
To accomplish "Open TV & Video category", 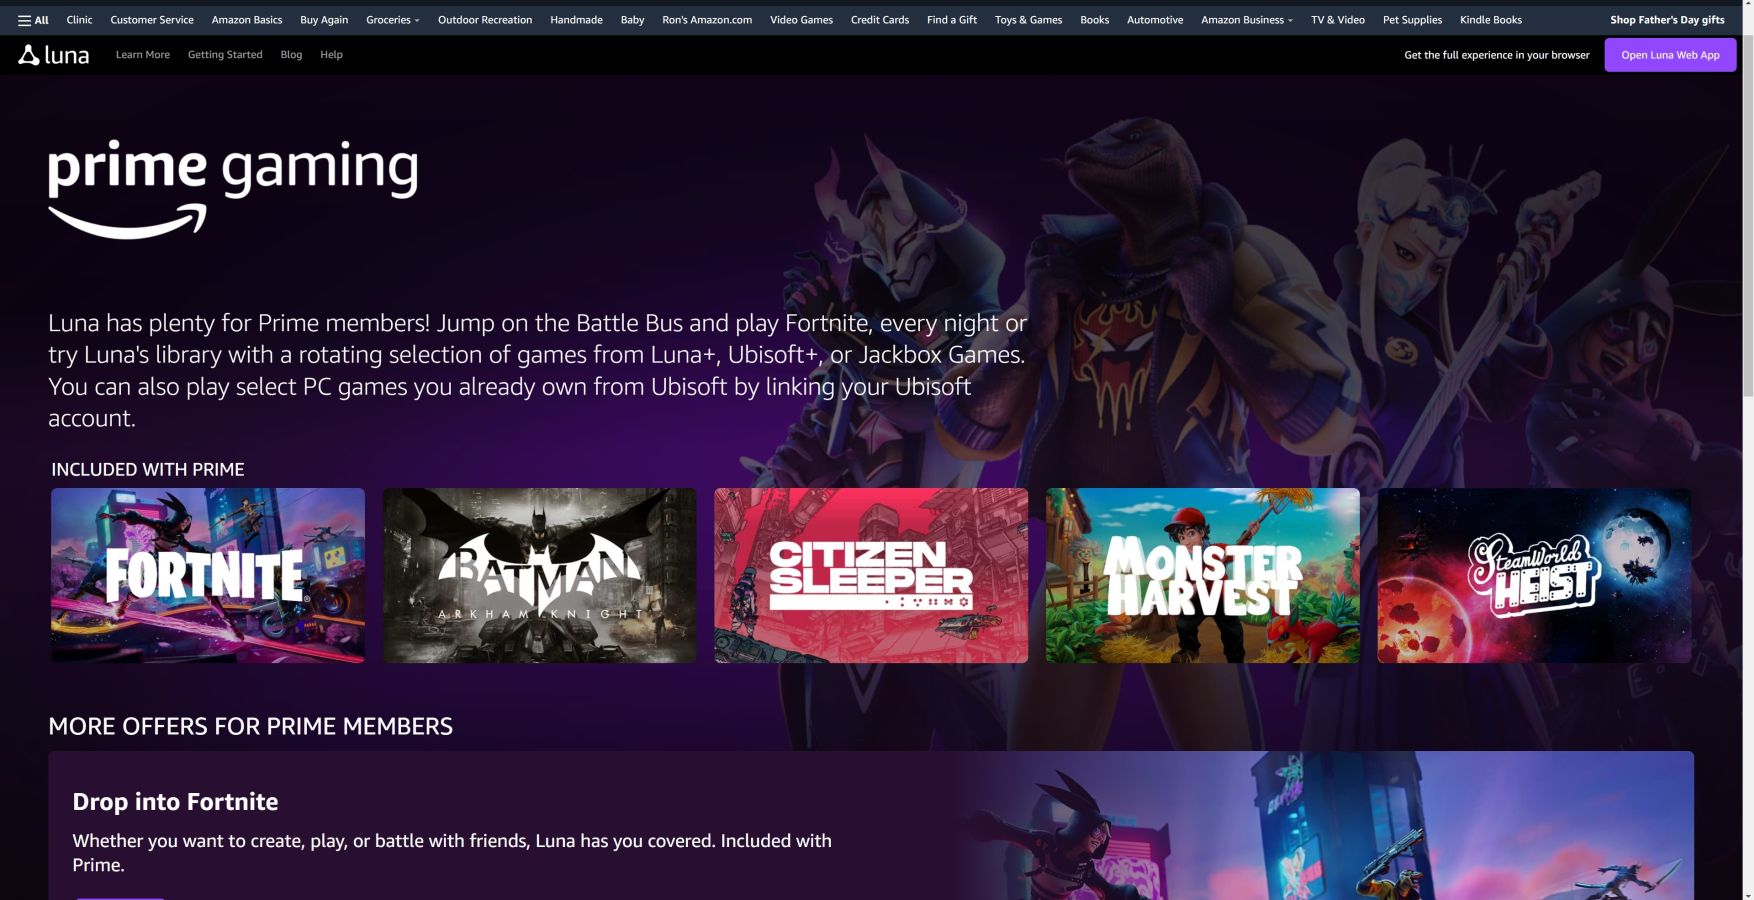I will tap(1338, 20).
